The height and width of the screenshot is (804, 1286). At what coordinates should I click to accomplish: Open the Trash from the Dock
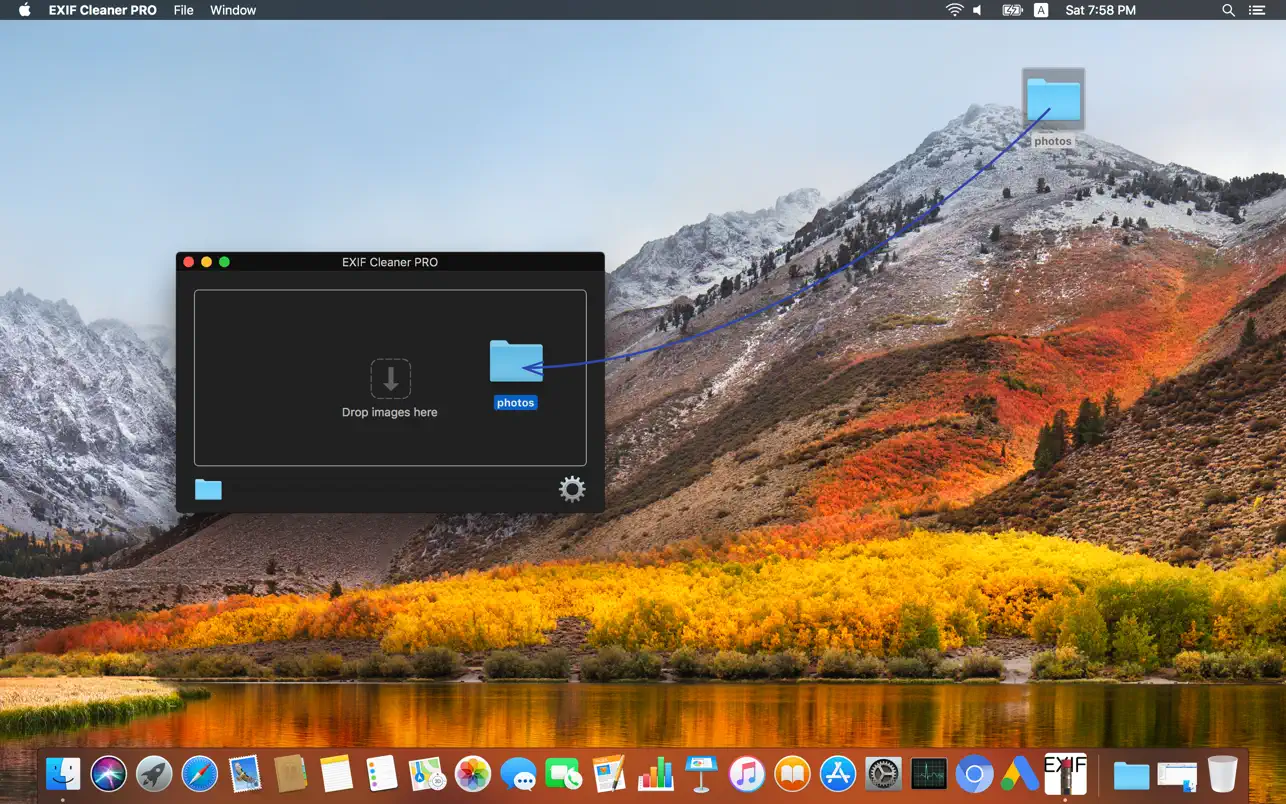(1222, 773)
